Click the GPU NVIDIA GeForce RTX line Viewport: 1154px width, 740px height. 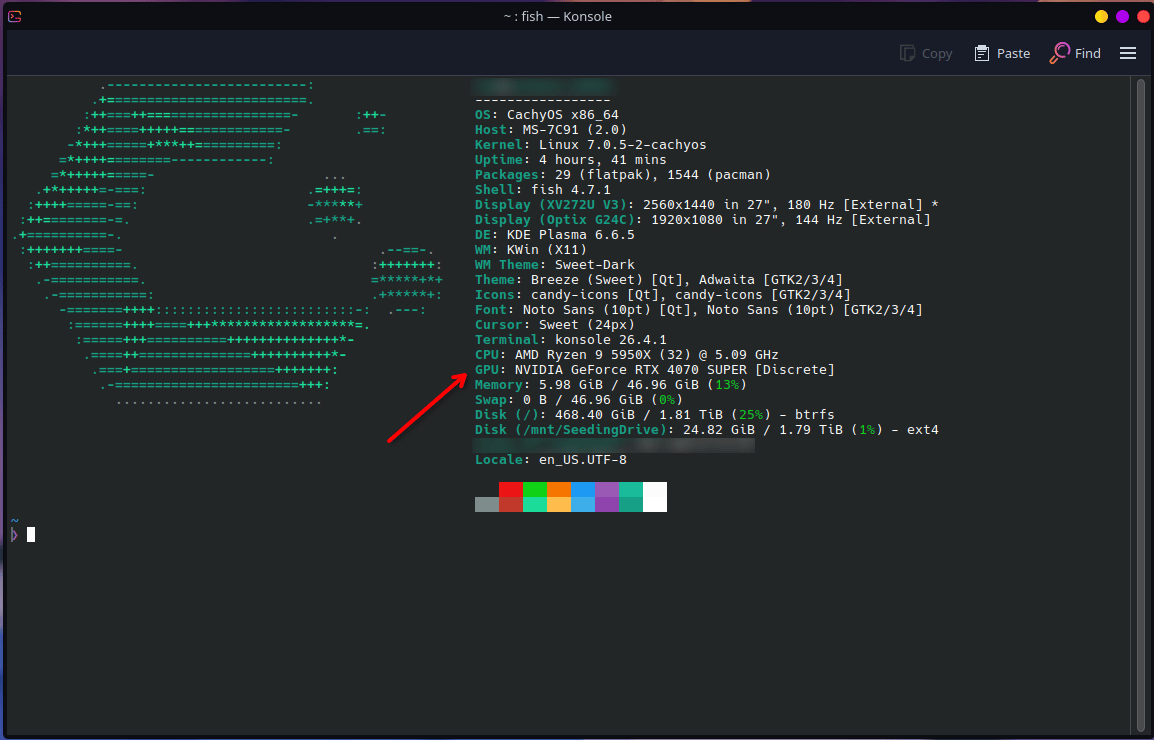[x=655, y=370]
